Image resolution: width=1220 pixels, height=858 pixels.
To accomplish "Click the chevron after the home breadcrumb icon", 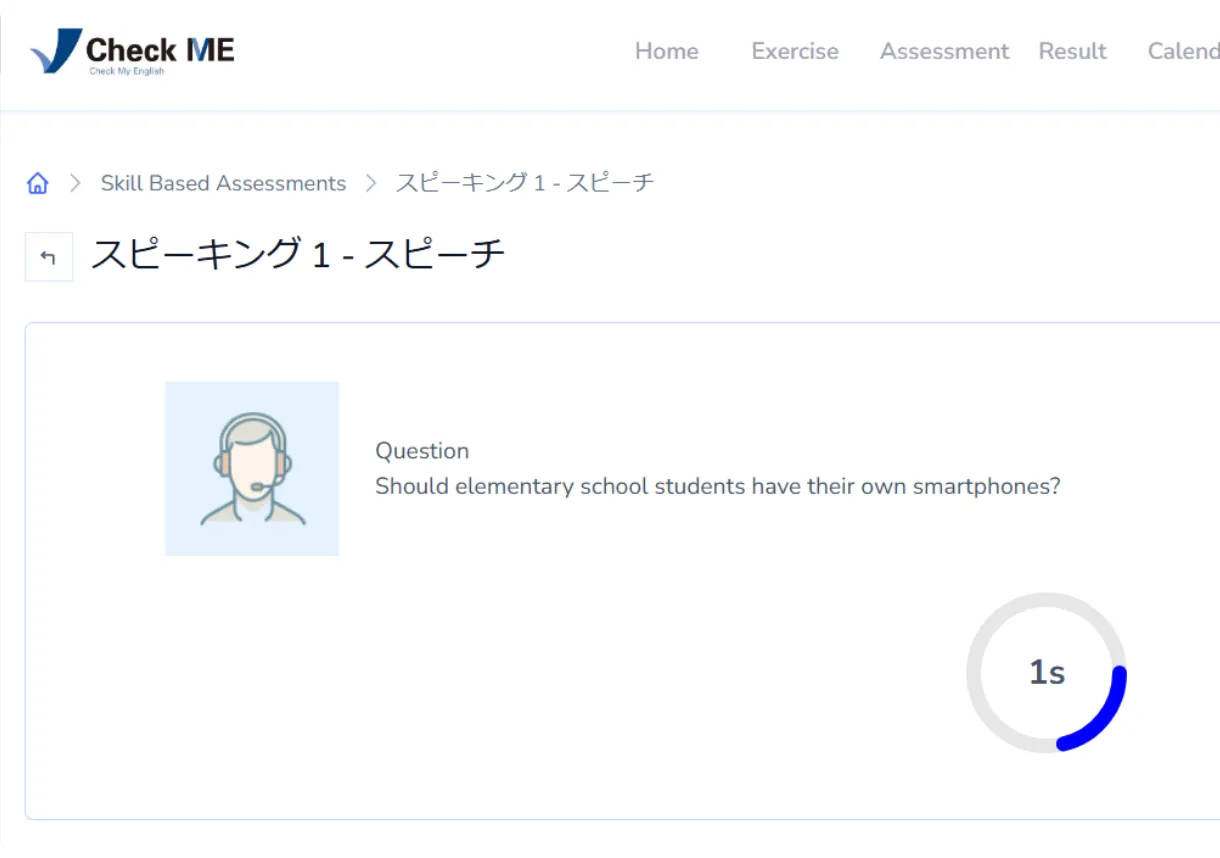I will pos(75,183).
